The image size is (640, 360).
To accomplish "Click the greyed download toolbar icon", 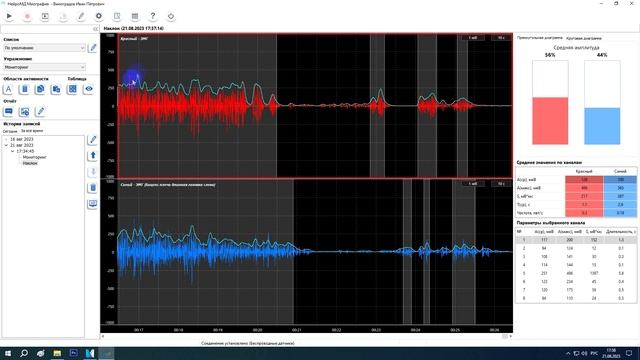I will (63, 16).
